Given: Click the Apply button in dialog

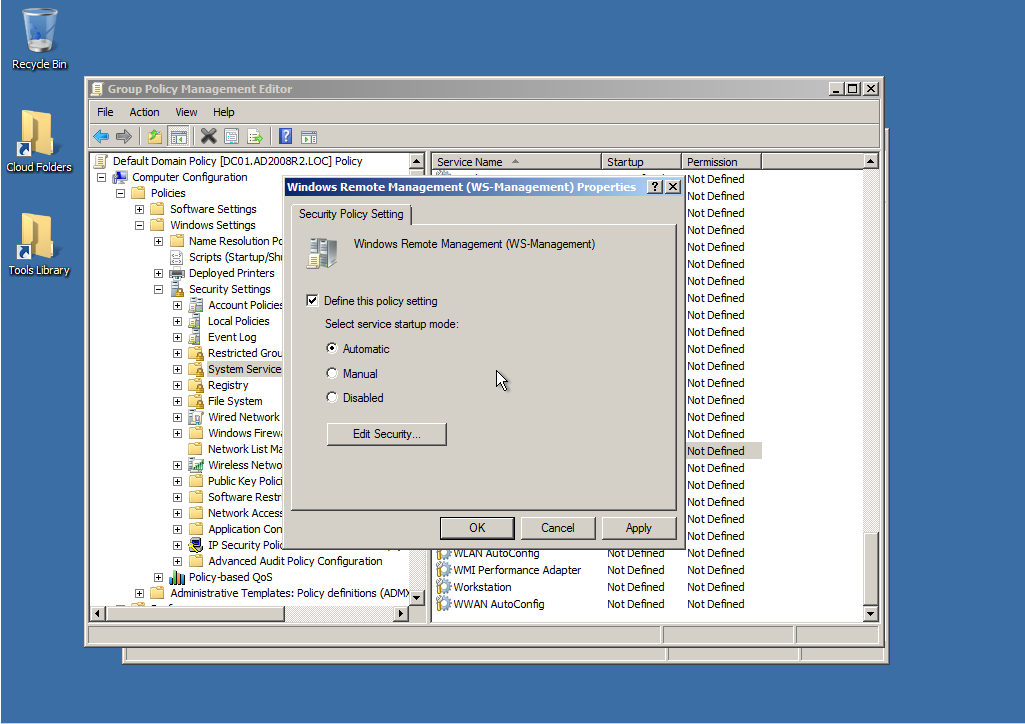Looking at the screenshot, I should coord(638,528).
